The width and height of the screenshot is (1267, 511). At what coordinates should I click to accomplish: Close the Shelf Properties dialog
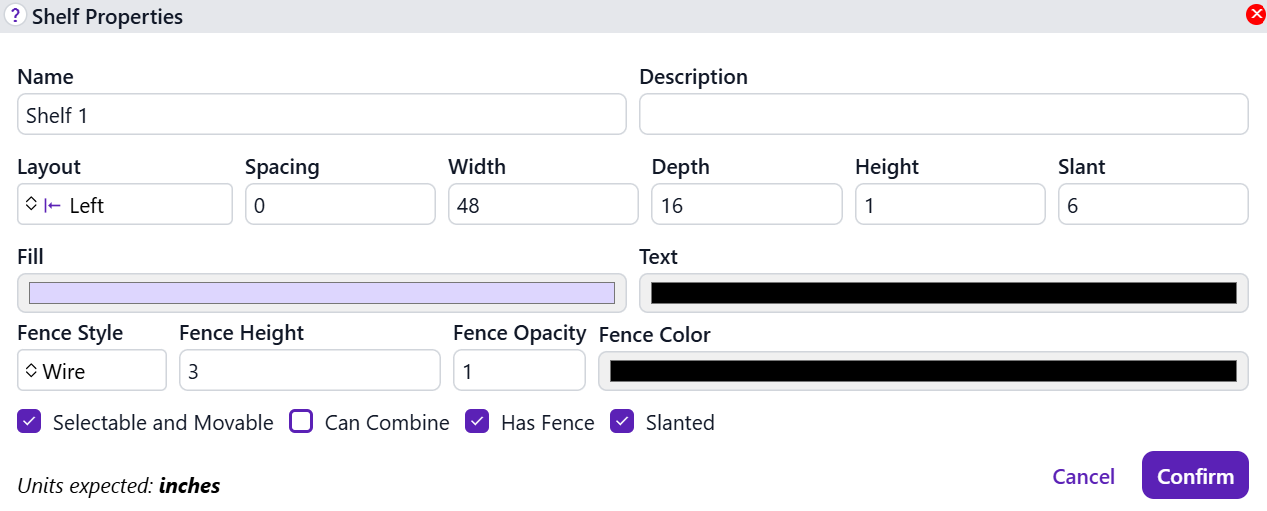pos(1255,15)
